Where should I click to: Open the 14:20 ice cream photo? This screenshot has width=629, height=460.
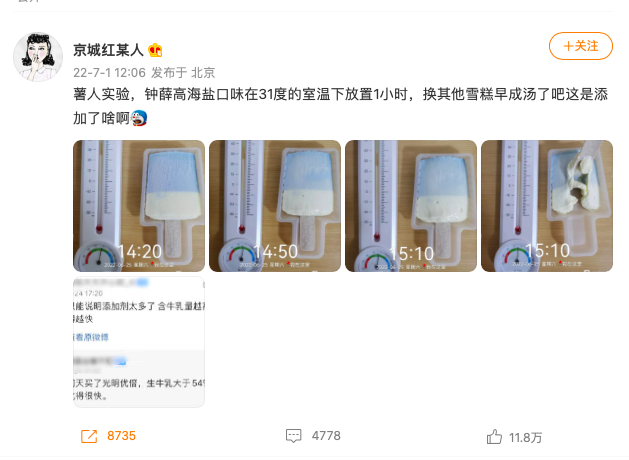pyautogui.click(x=139, y=206)
